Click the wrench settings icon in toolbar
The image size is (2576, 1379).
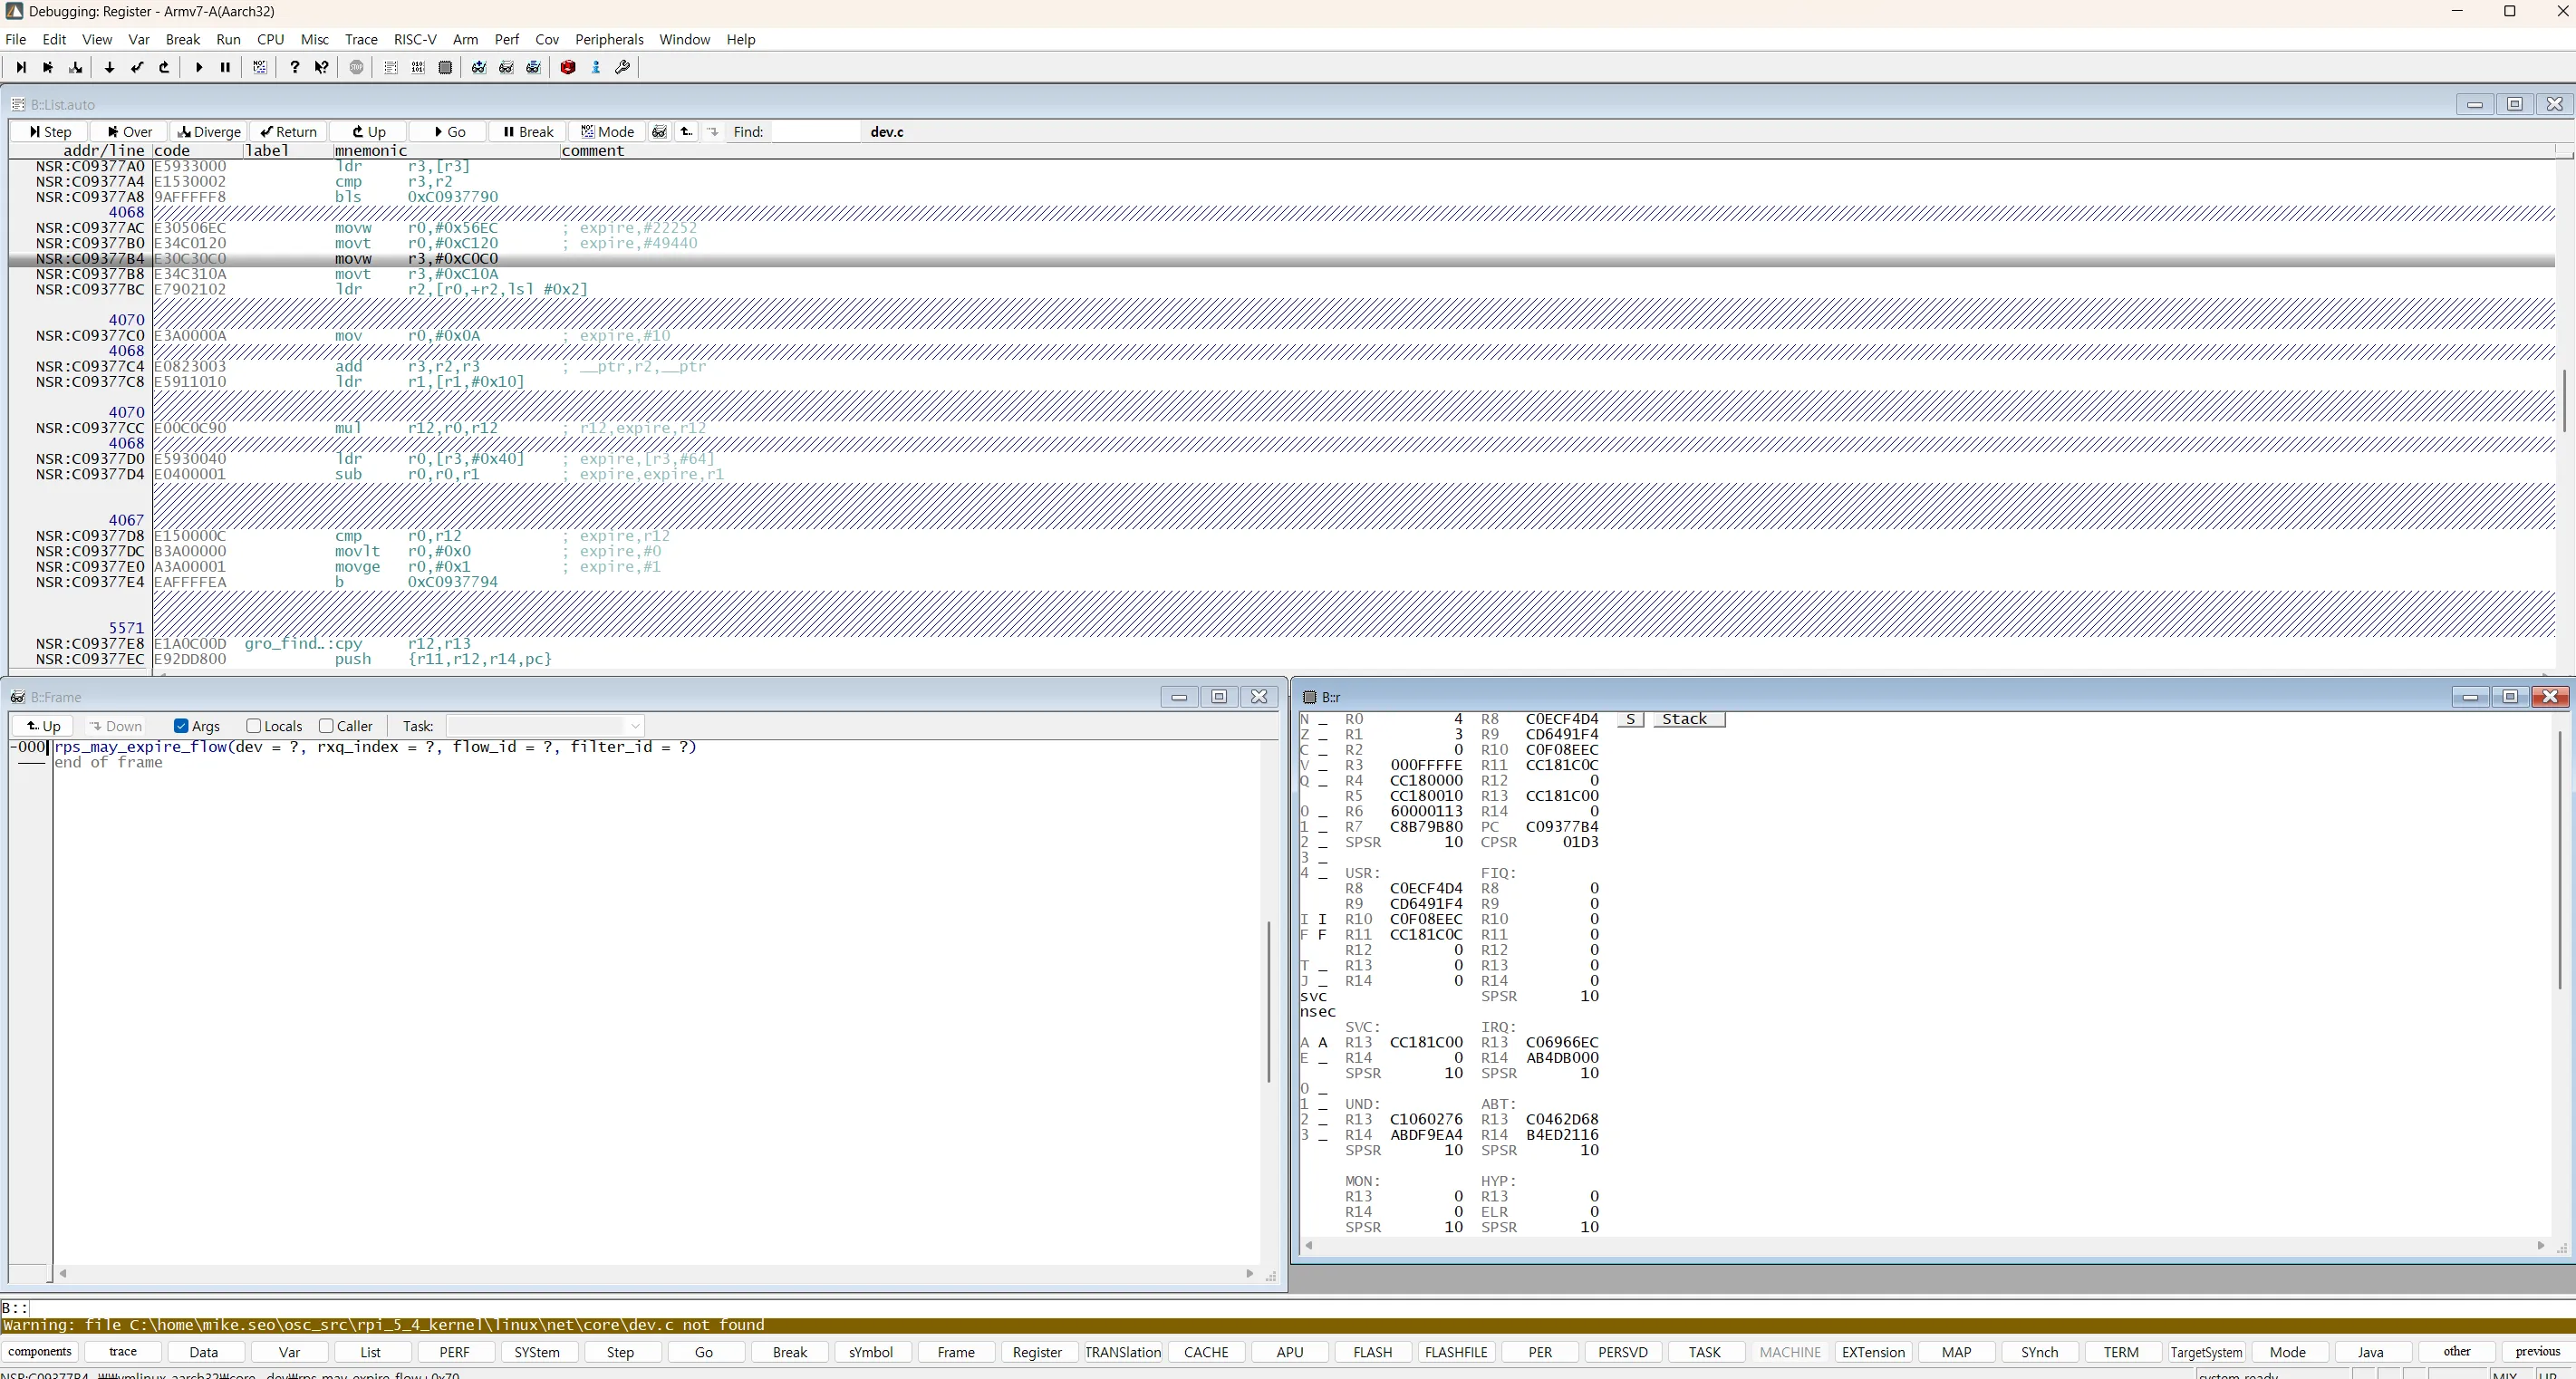623,67
